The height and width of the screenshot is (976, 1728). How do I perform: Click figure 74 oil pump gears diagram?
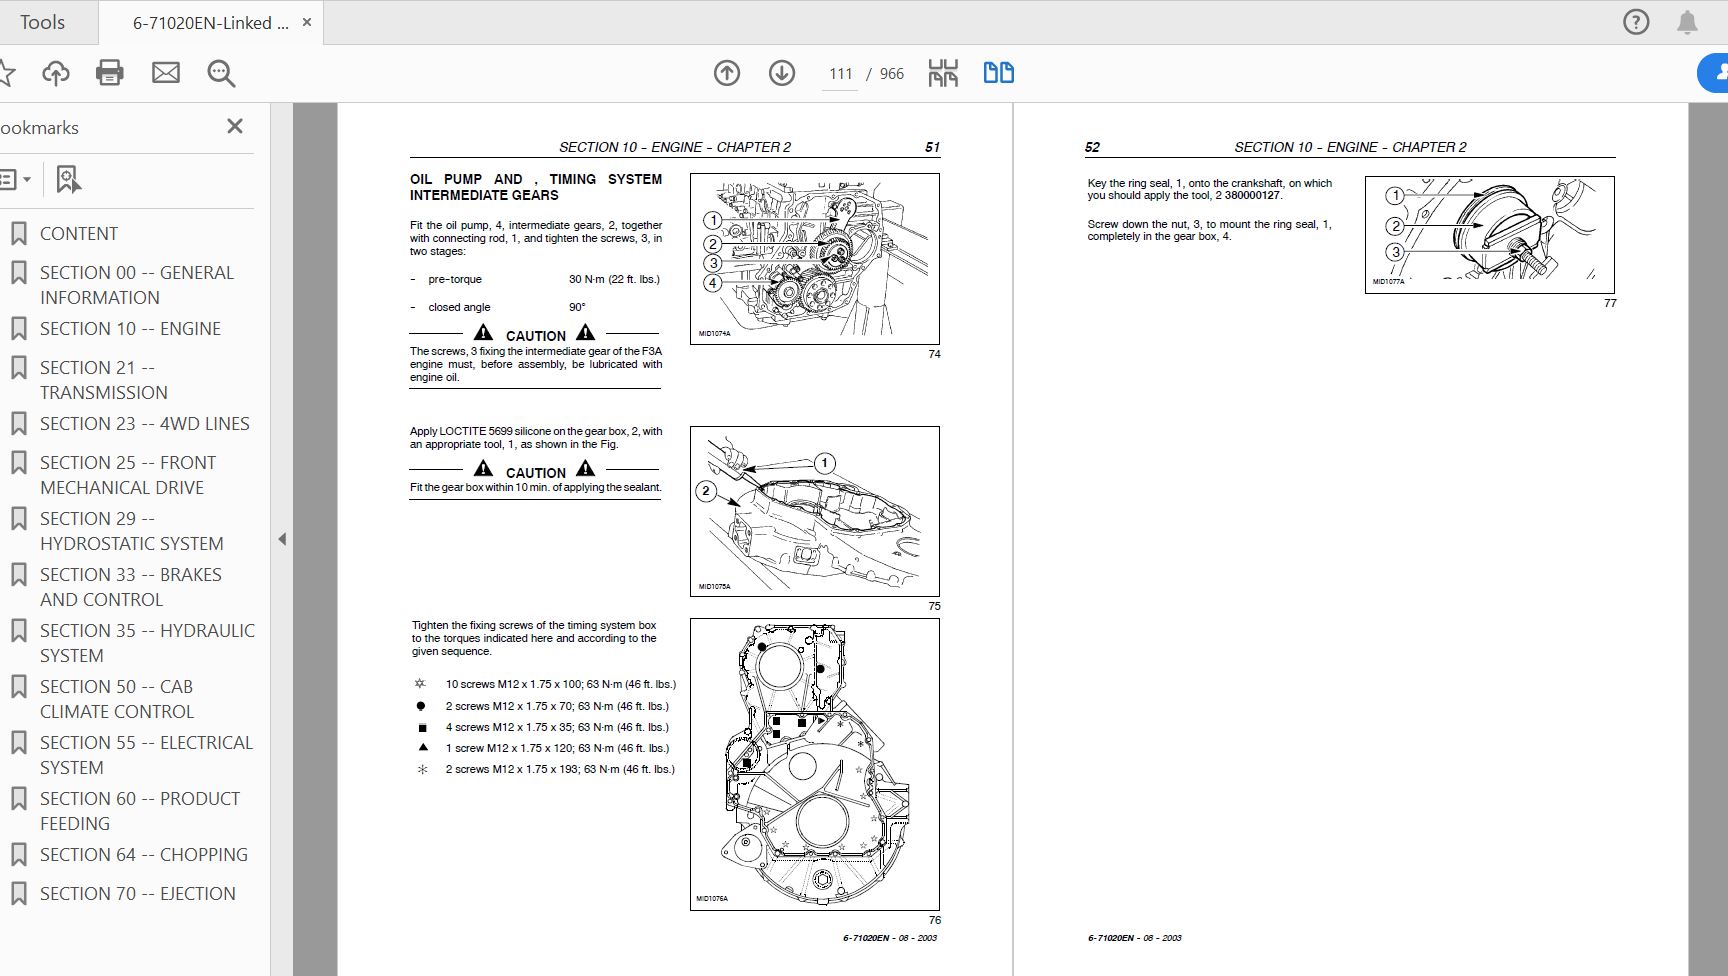pyautogui.click(x=815, y=259)
